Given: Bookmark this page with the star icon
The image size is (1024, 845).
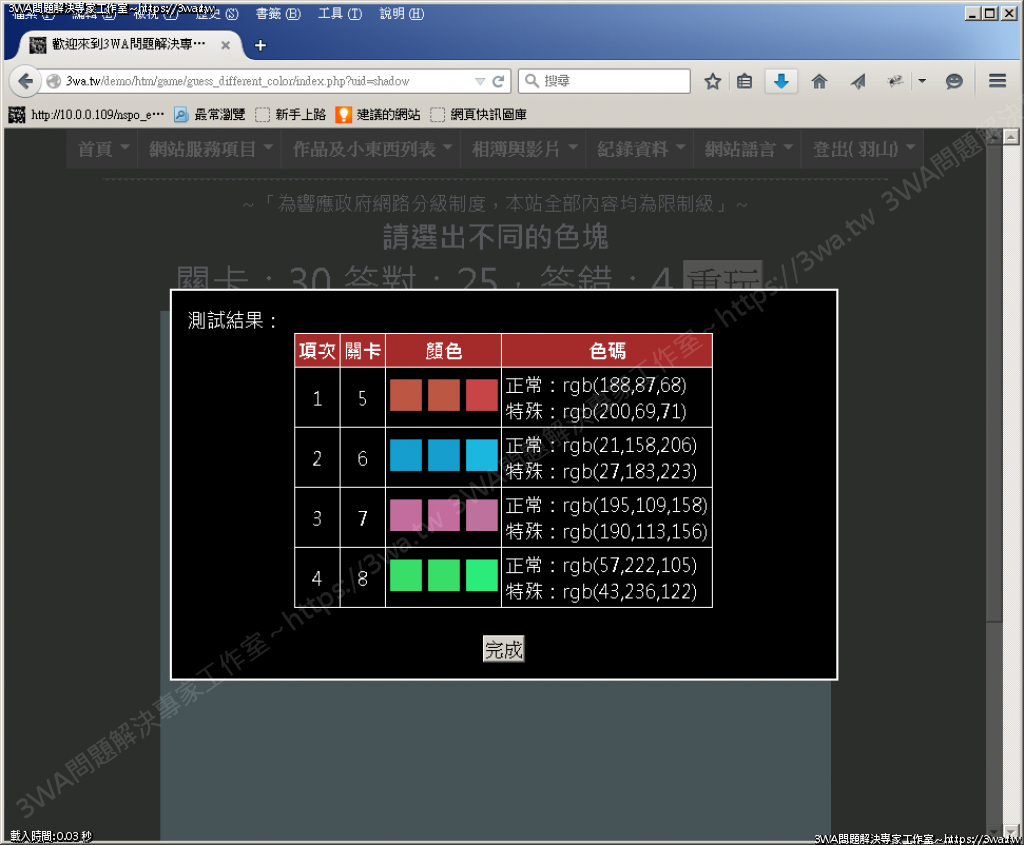Looking at the screenshot, I should [712, 82].
